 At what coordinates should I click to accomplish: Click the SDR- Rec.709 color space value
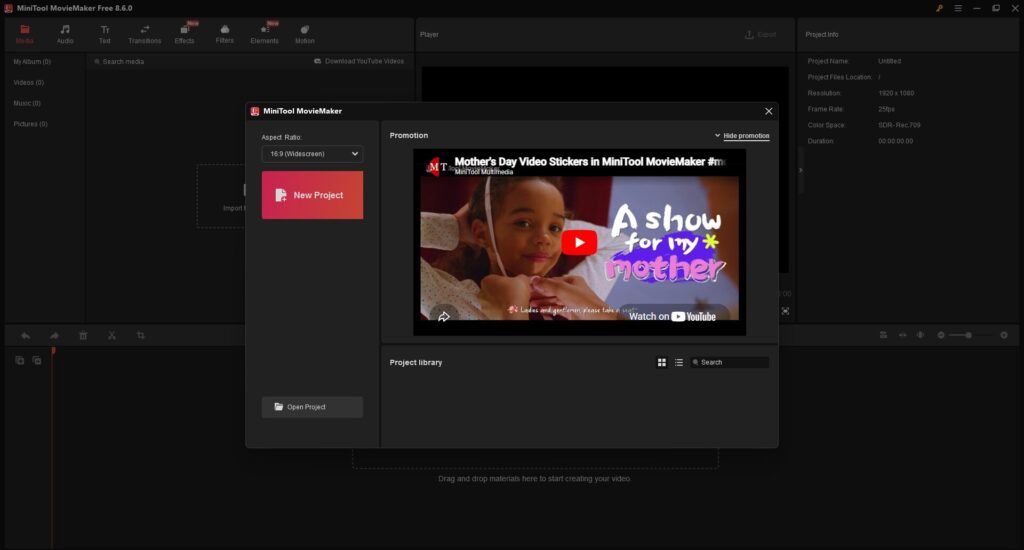(899, 125)
